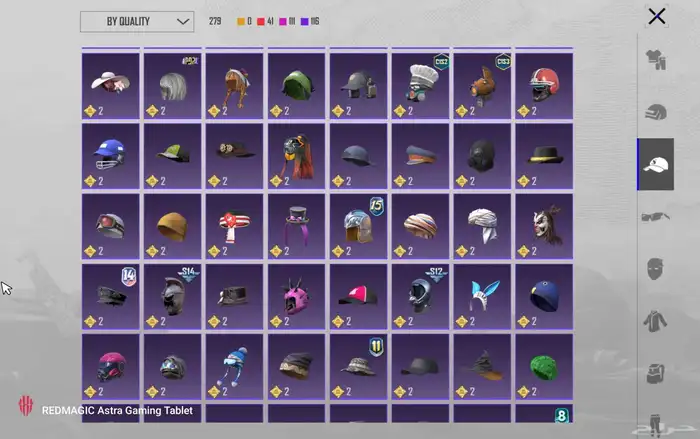The width and height of the screenshot is (700, 439).
Task: Click the red quality count swatch
Action: 261,21
